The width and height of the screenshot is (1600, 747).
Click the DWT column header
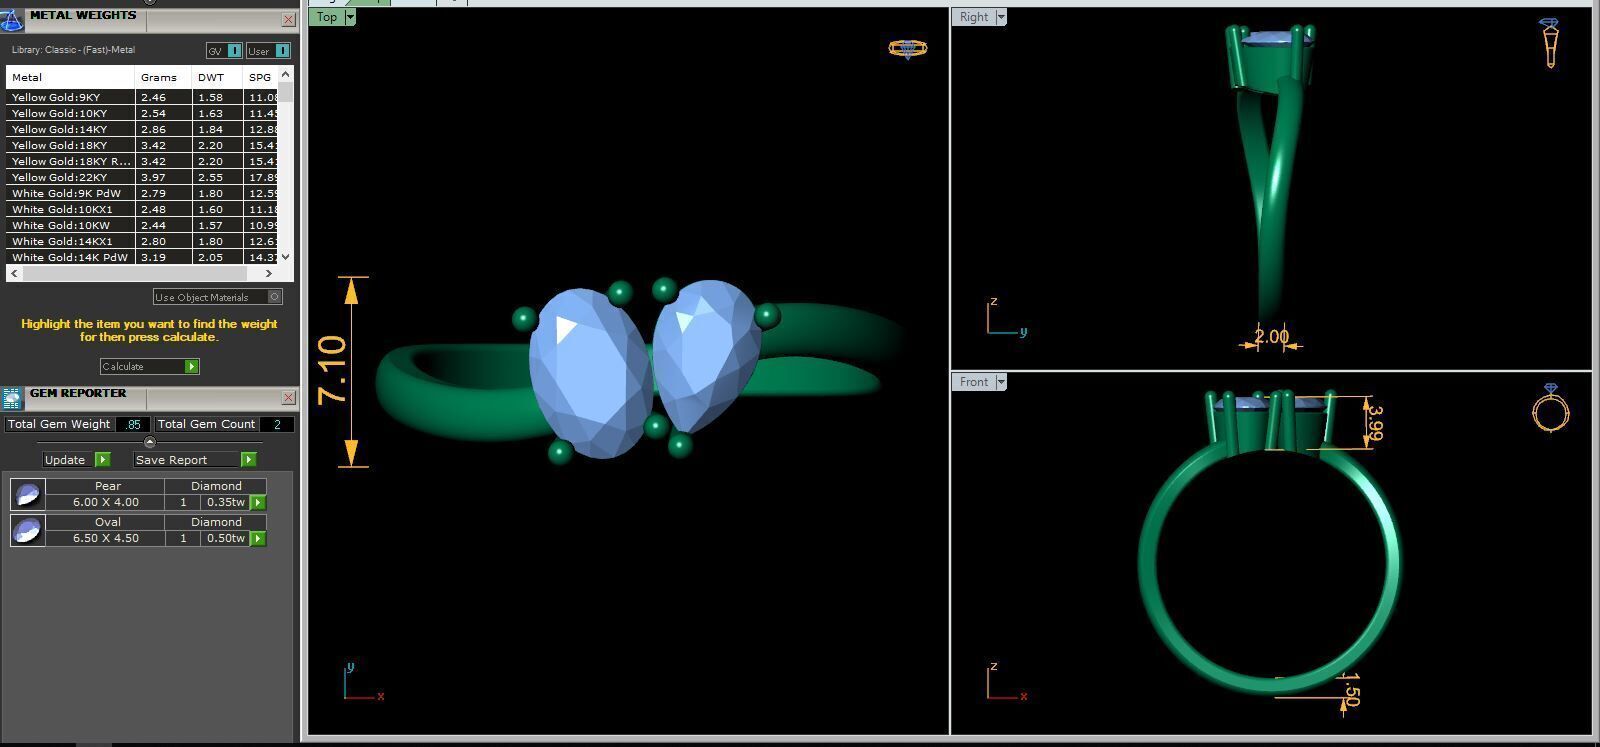coord(217,77)
